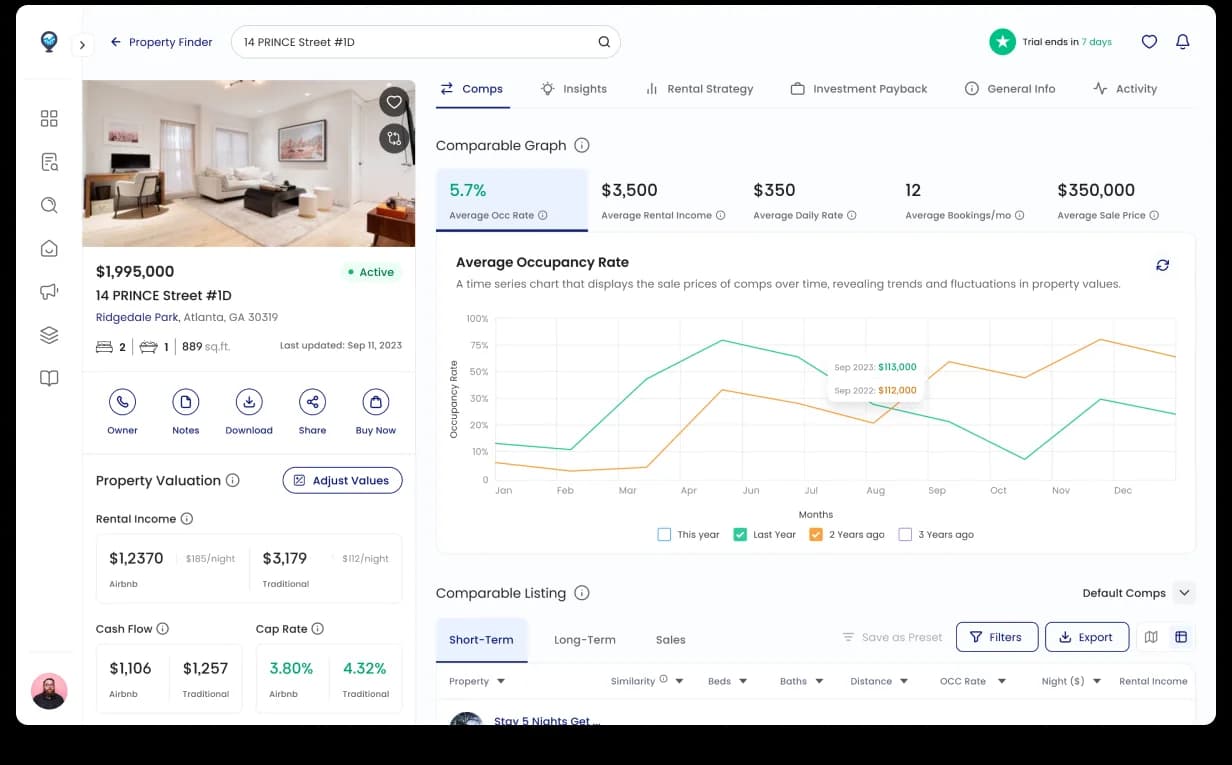Viewport: 1232px width, 765px height.
Task: Open the megaphone icon in the sidebar
Action: (49, 292)
